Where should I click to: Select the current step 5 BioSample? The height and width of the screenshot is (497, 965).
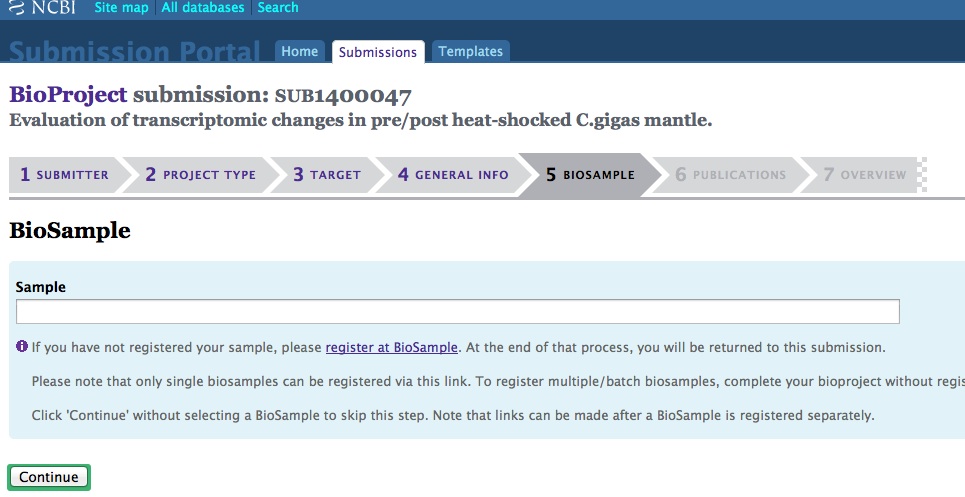590,175
